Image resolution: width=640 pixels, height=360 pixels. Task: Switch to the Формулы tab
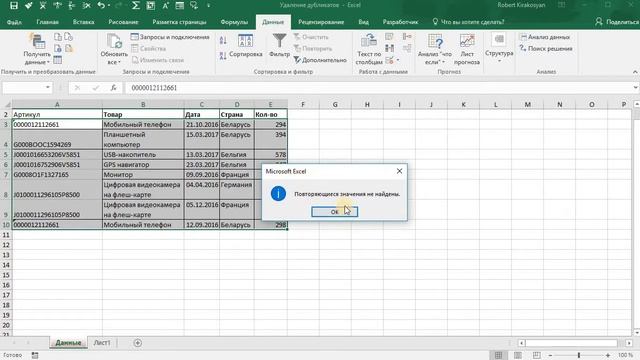coord(234,22)
